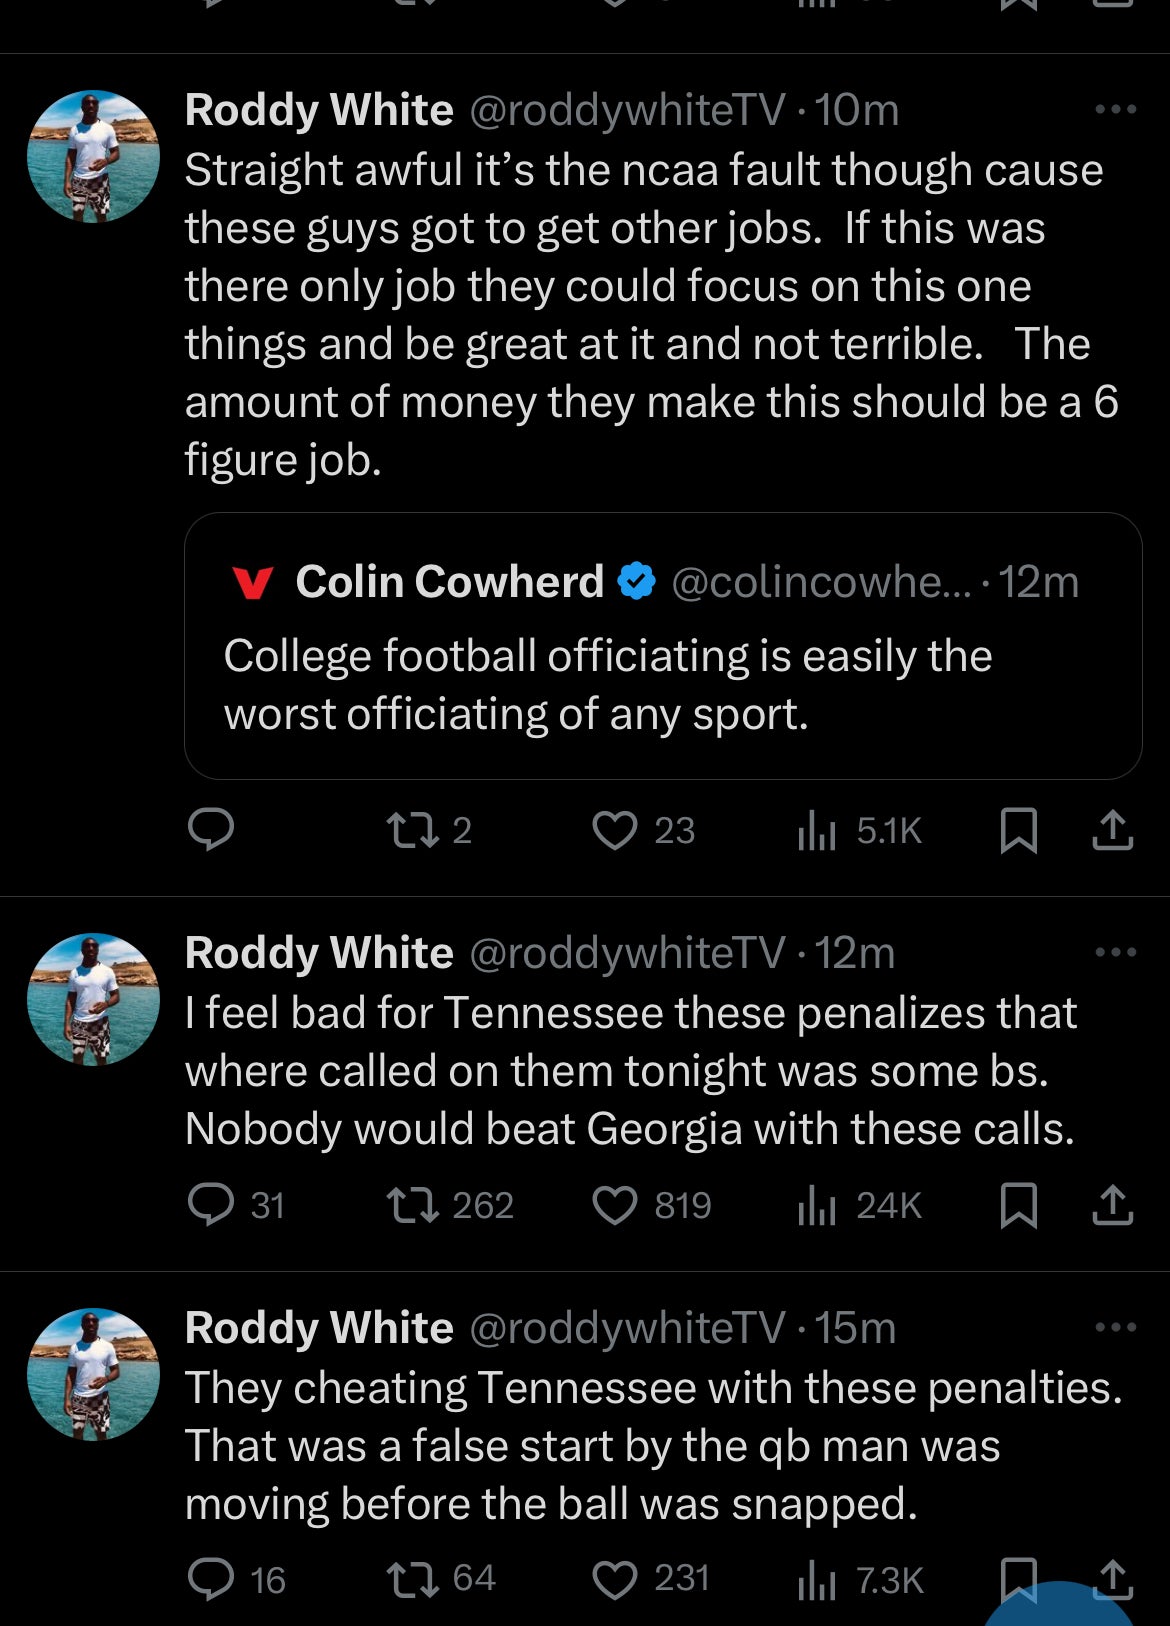
Task: Like the false start tweet with 231 likes
Action: pos(615,1580)
